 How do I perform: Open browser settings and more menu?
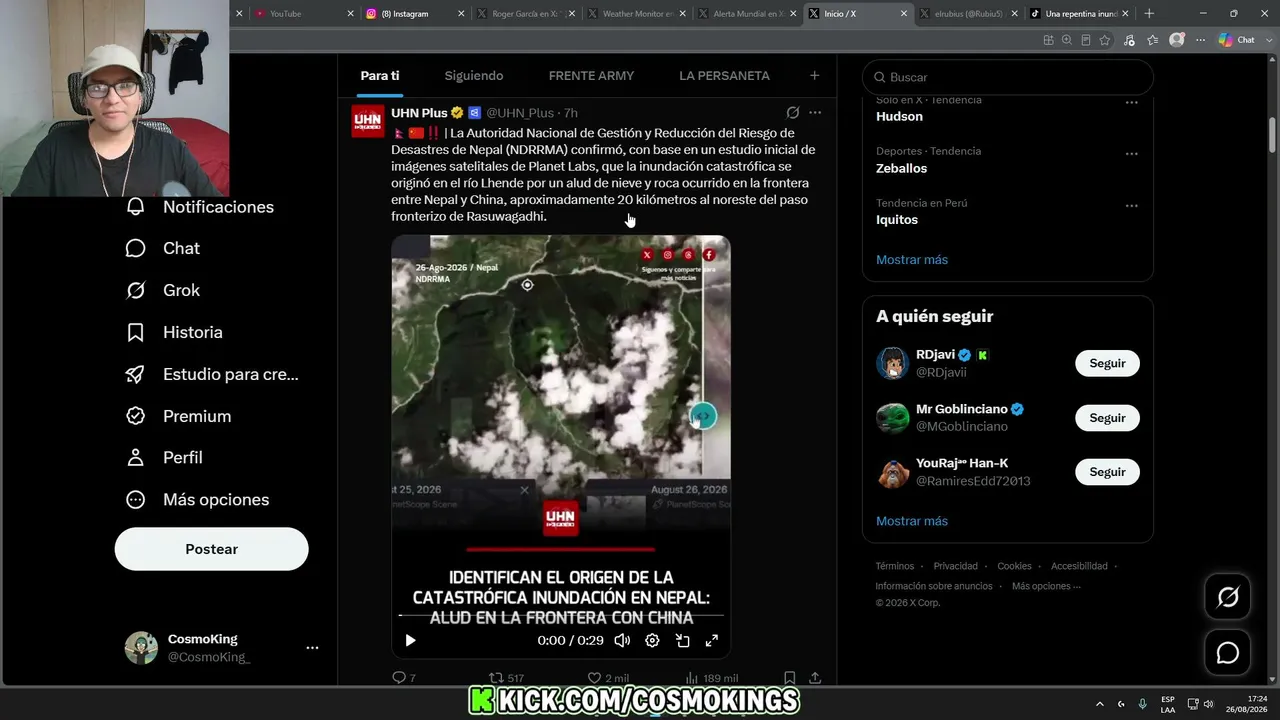pyautogui.click(x=1199, y=40)
